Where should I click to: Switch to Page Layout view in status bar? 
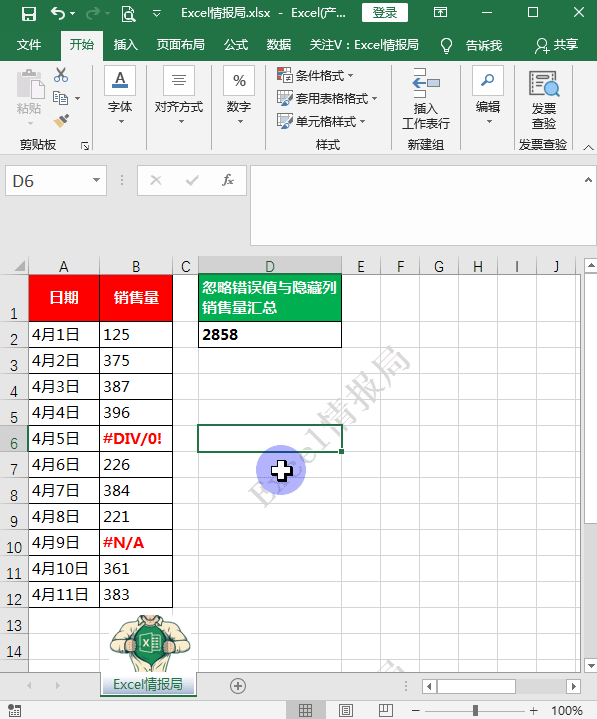coord(346,710)
